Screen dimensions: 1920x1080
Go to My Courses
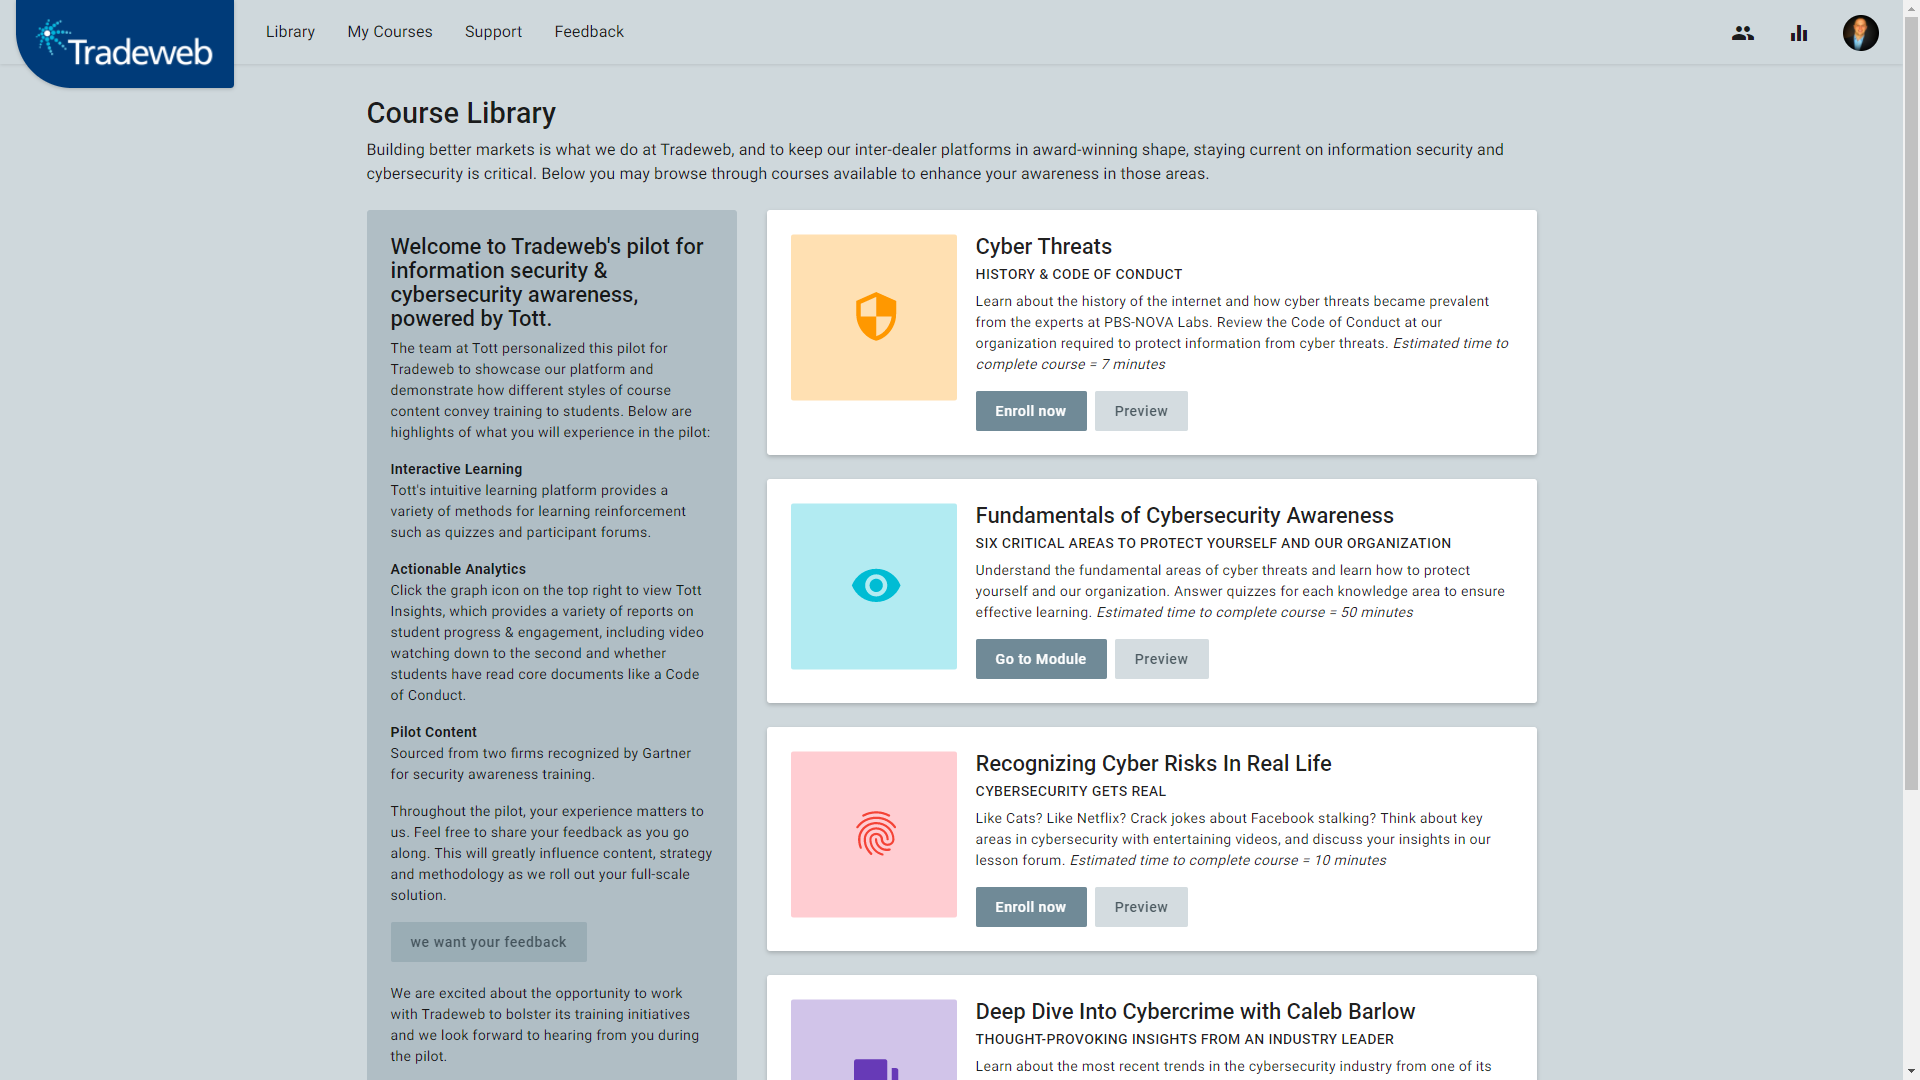pos(390,32)
